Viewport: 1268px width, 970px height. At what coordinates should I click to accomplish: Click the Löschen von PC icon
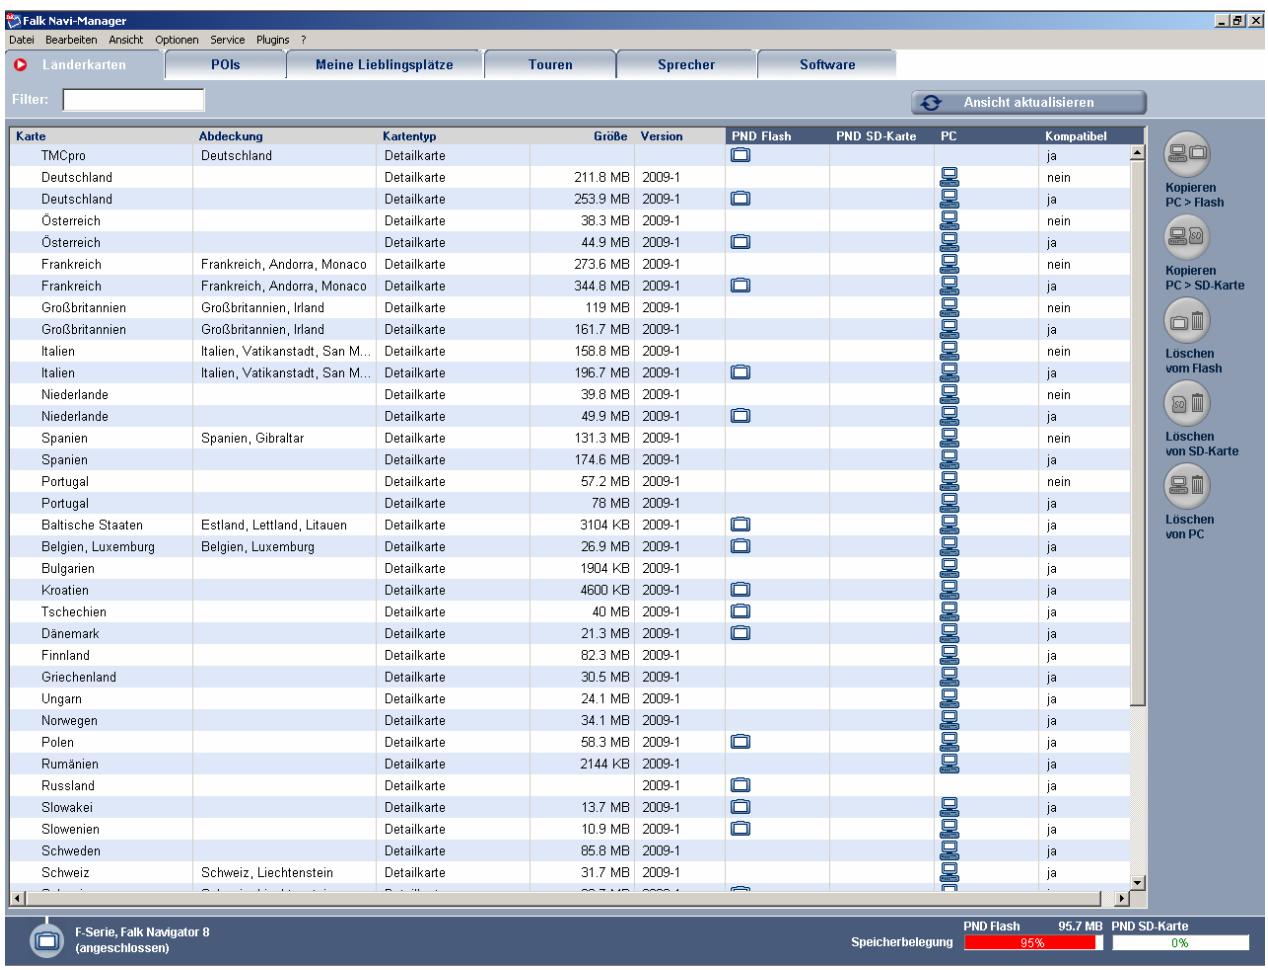tap(1187, 486)
